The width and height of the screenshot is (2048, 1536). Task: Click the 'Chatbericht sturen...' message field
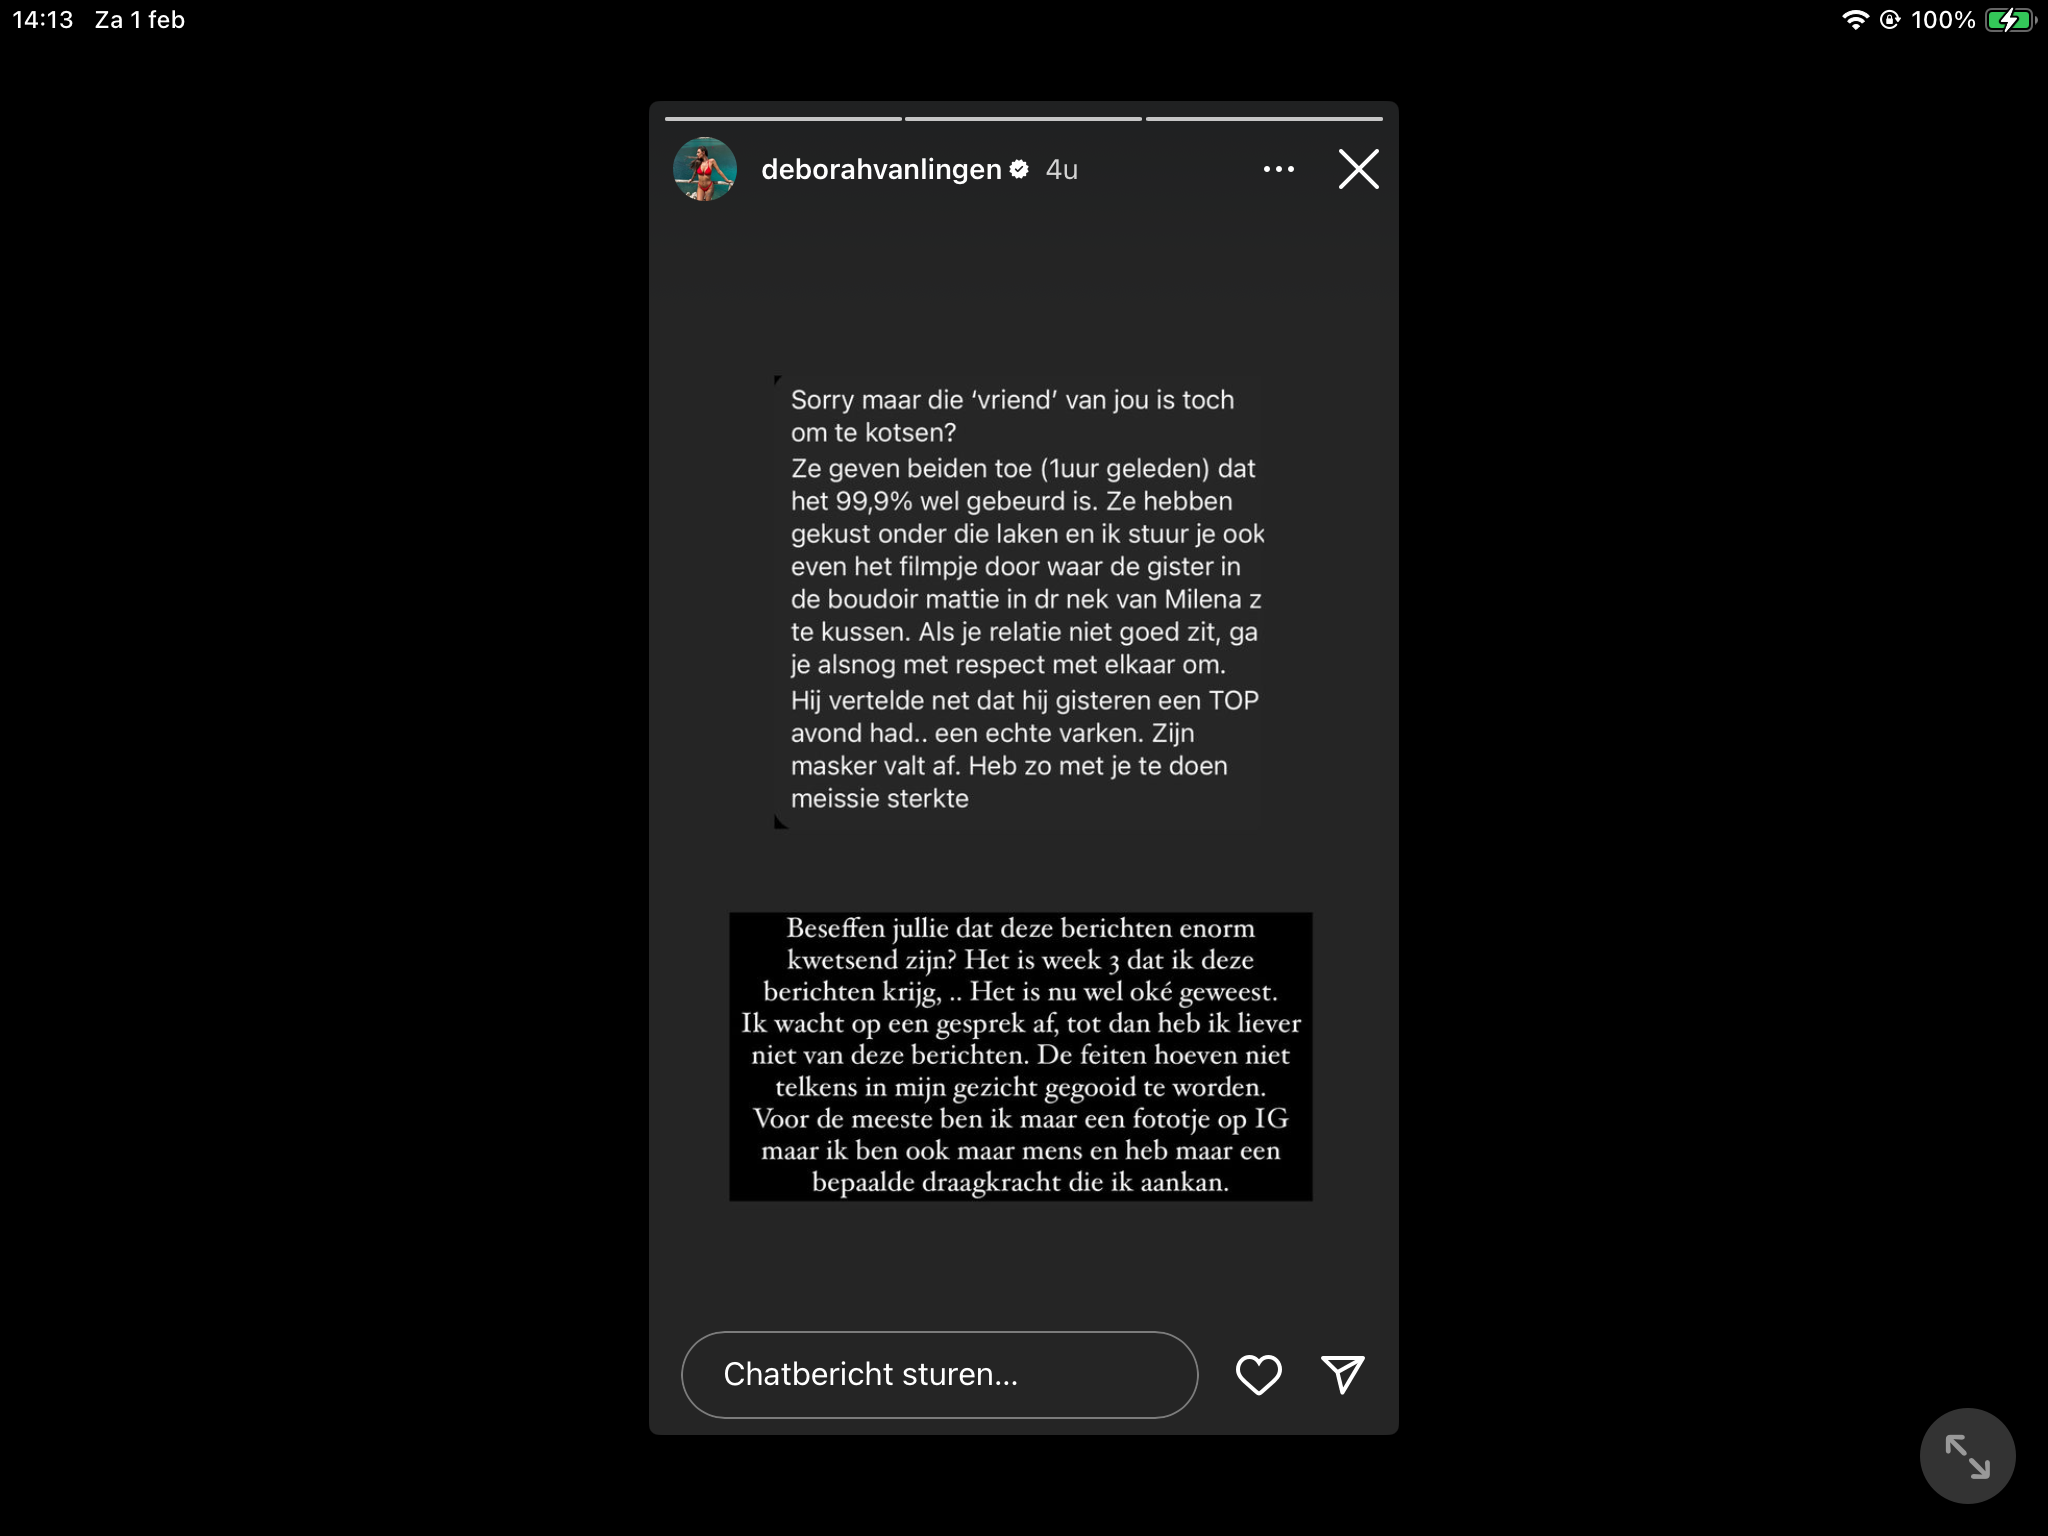point(939,1374)
